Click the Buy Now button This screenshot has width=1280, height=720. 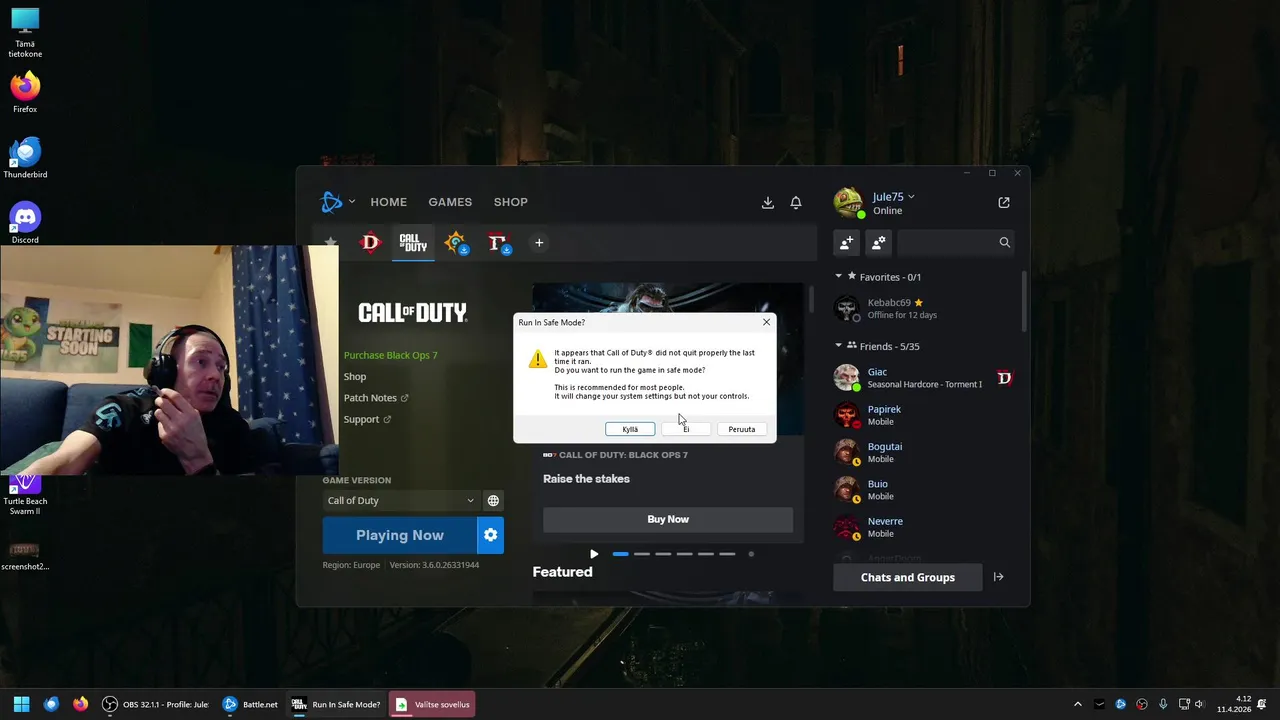click(668, 519)
